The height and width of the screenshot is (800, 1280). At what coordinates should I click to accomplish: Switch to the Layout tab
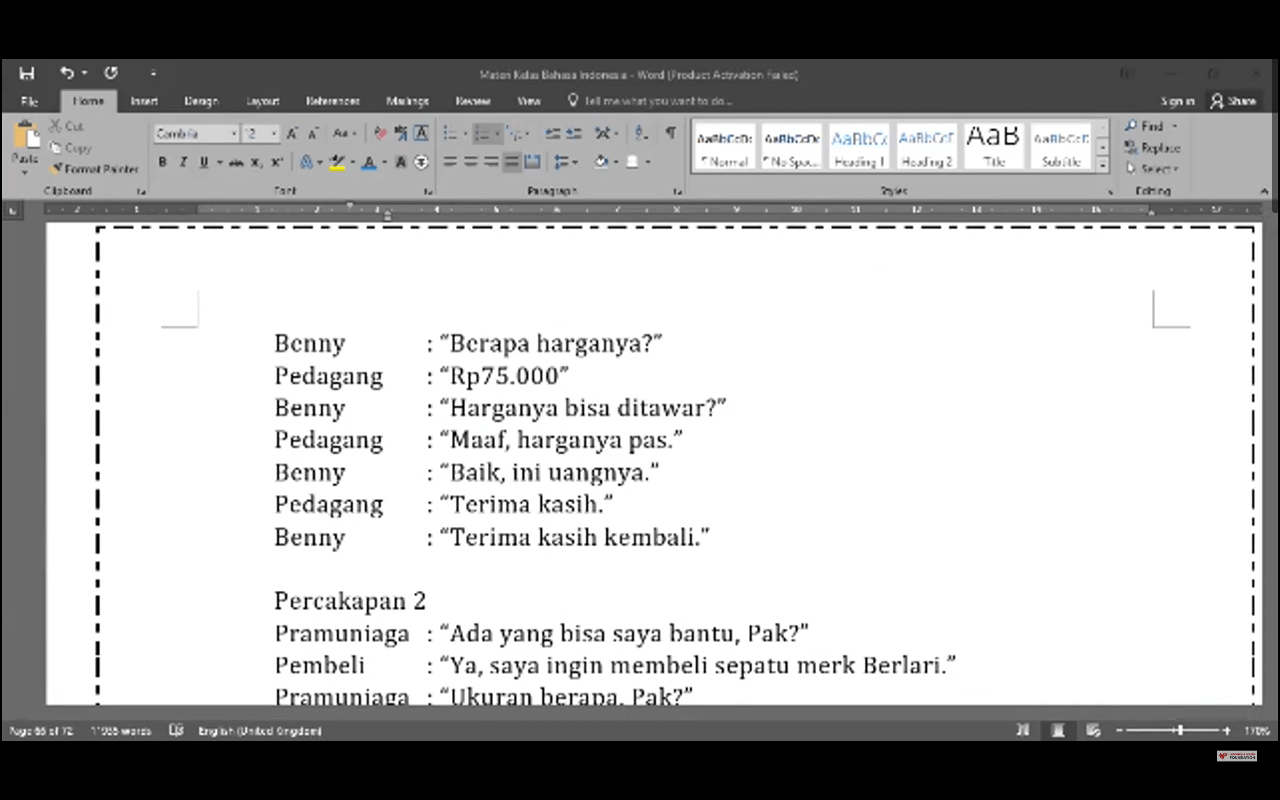tap(263, 101)
